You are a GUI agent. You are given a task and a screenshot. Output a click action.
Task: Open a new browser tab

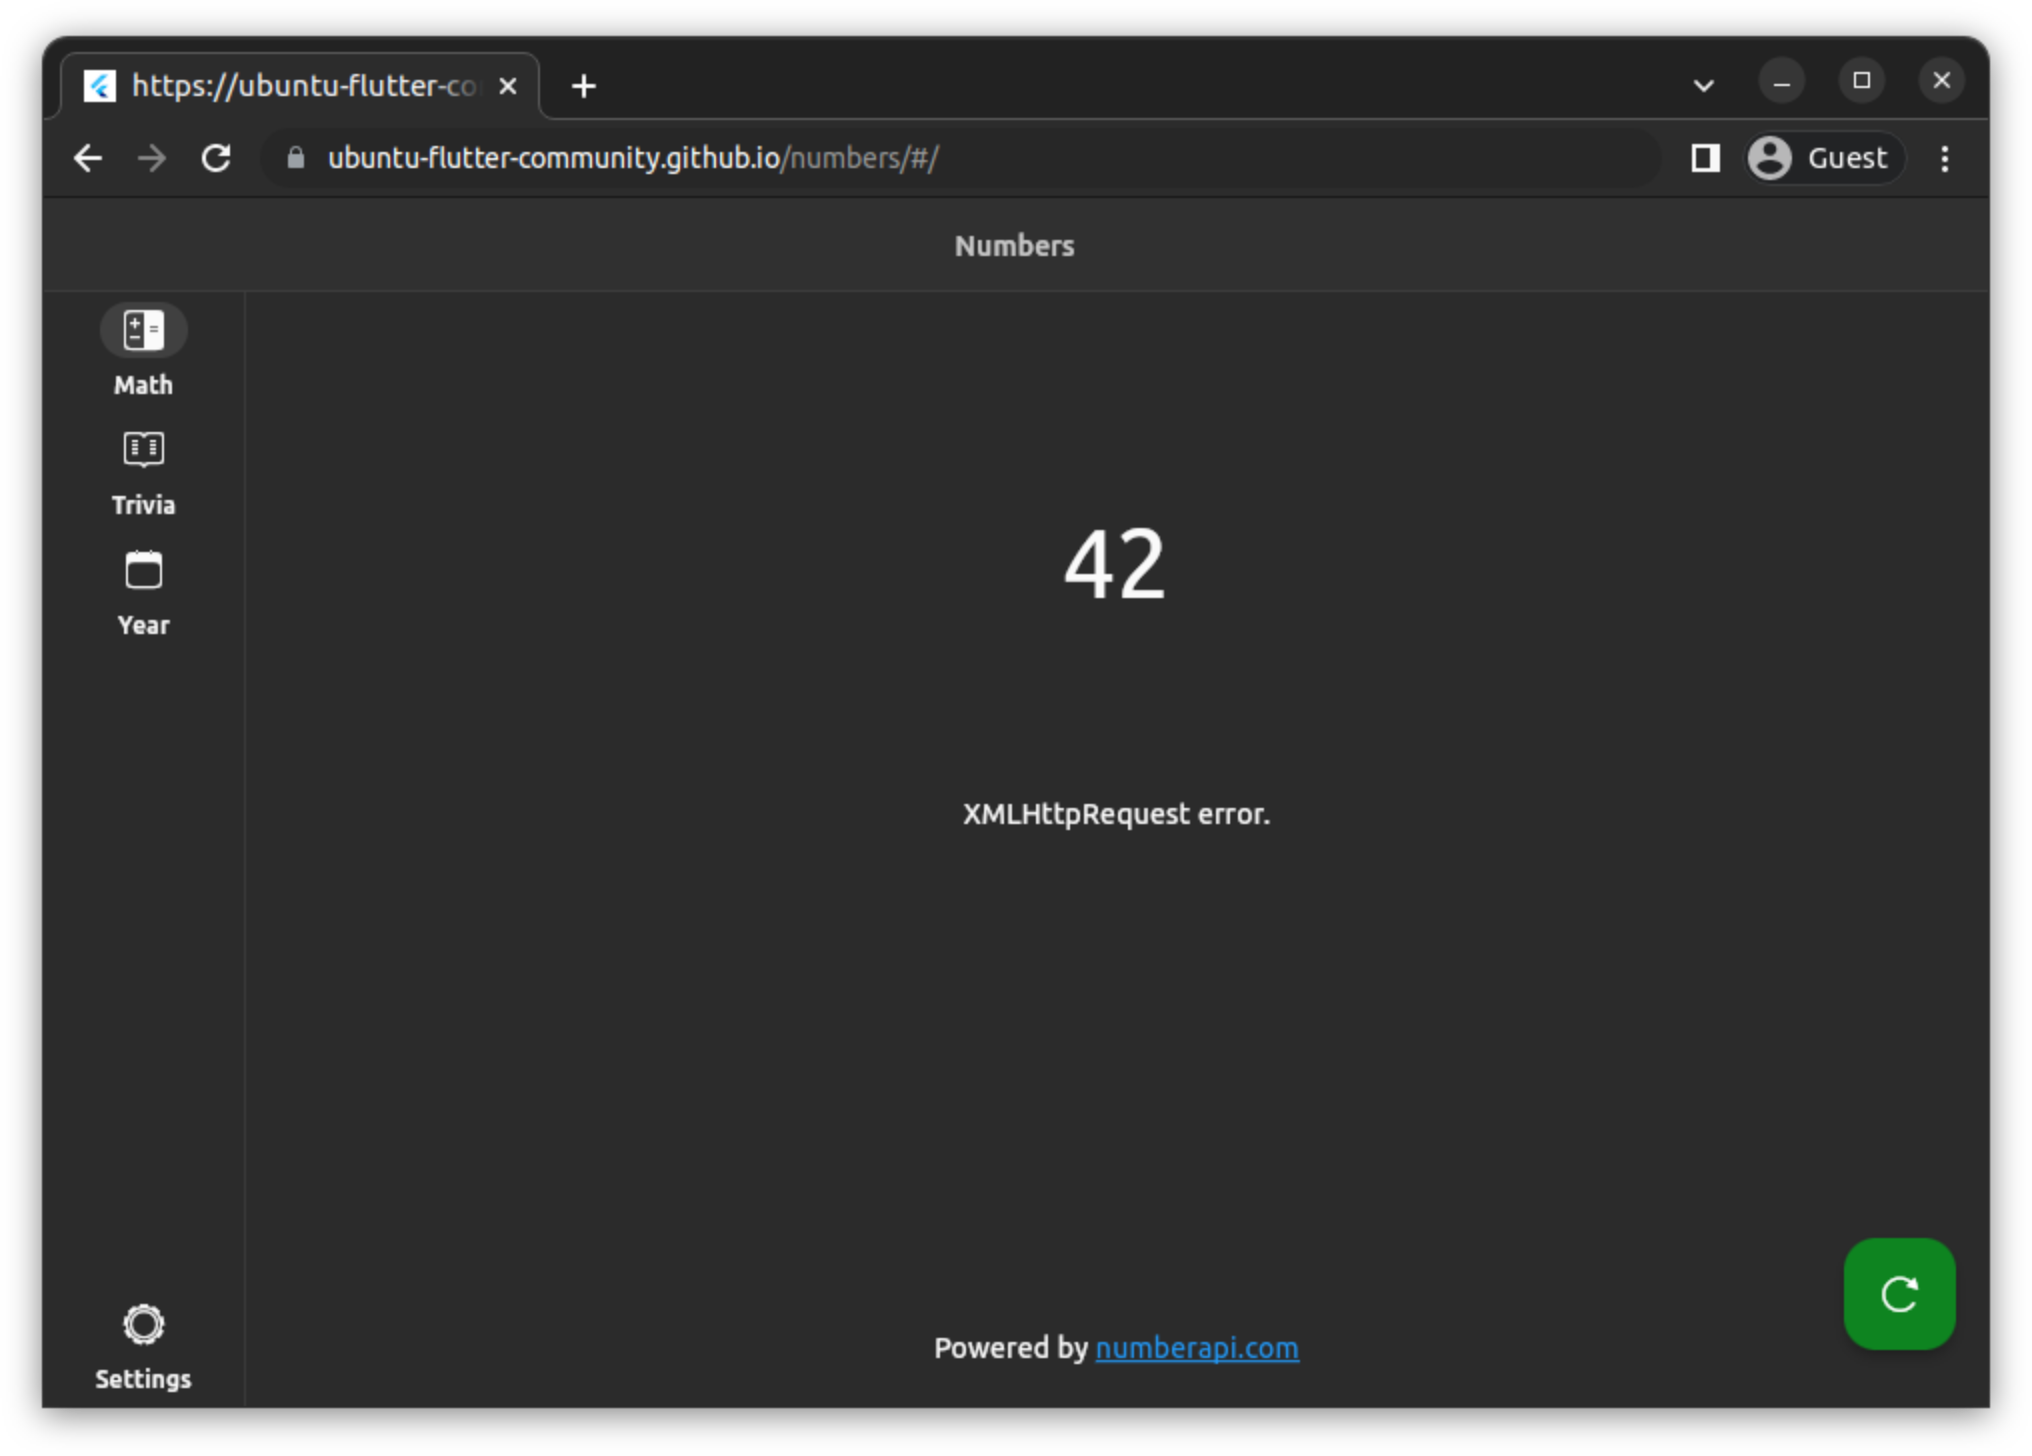click(x=584, y=87)
